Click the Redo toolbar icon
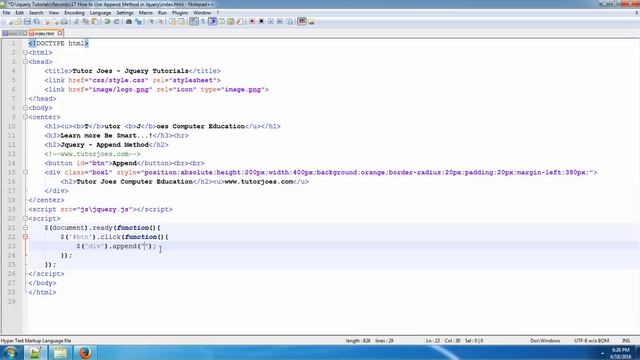This screenshot has height=360, width=640. coord(116,22)
